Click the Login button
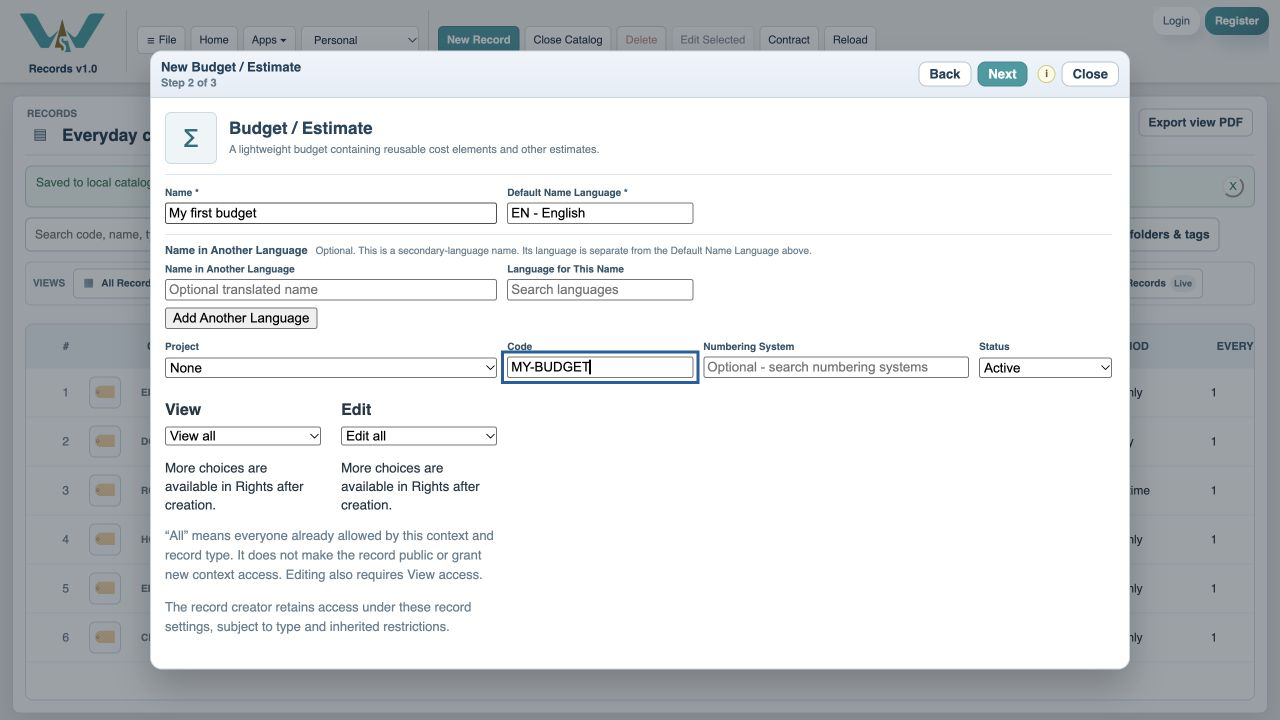The height and width of the screenshot is (720, 1280). click(x=1176, y=21)
